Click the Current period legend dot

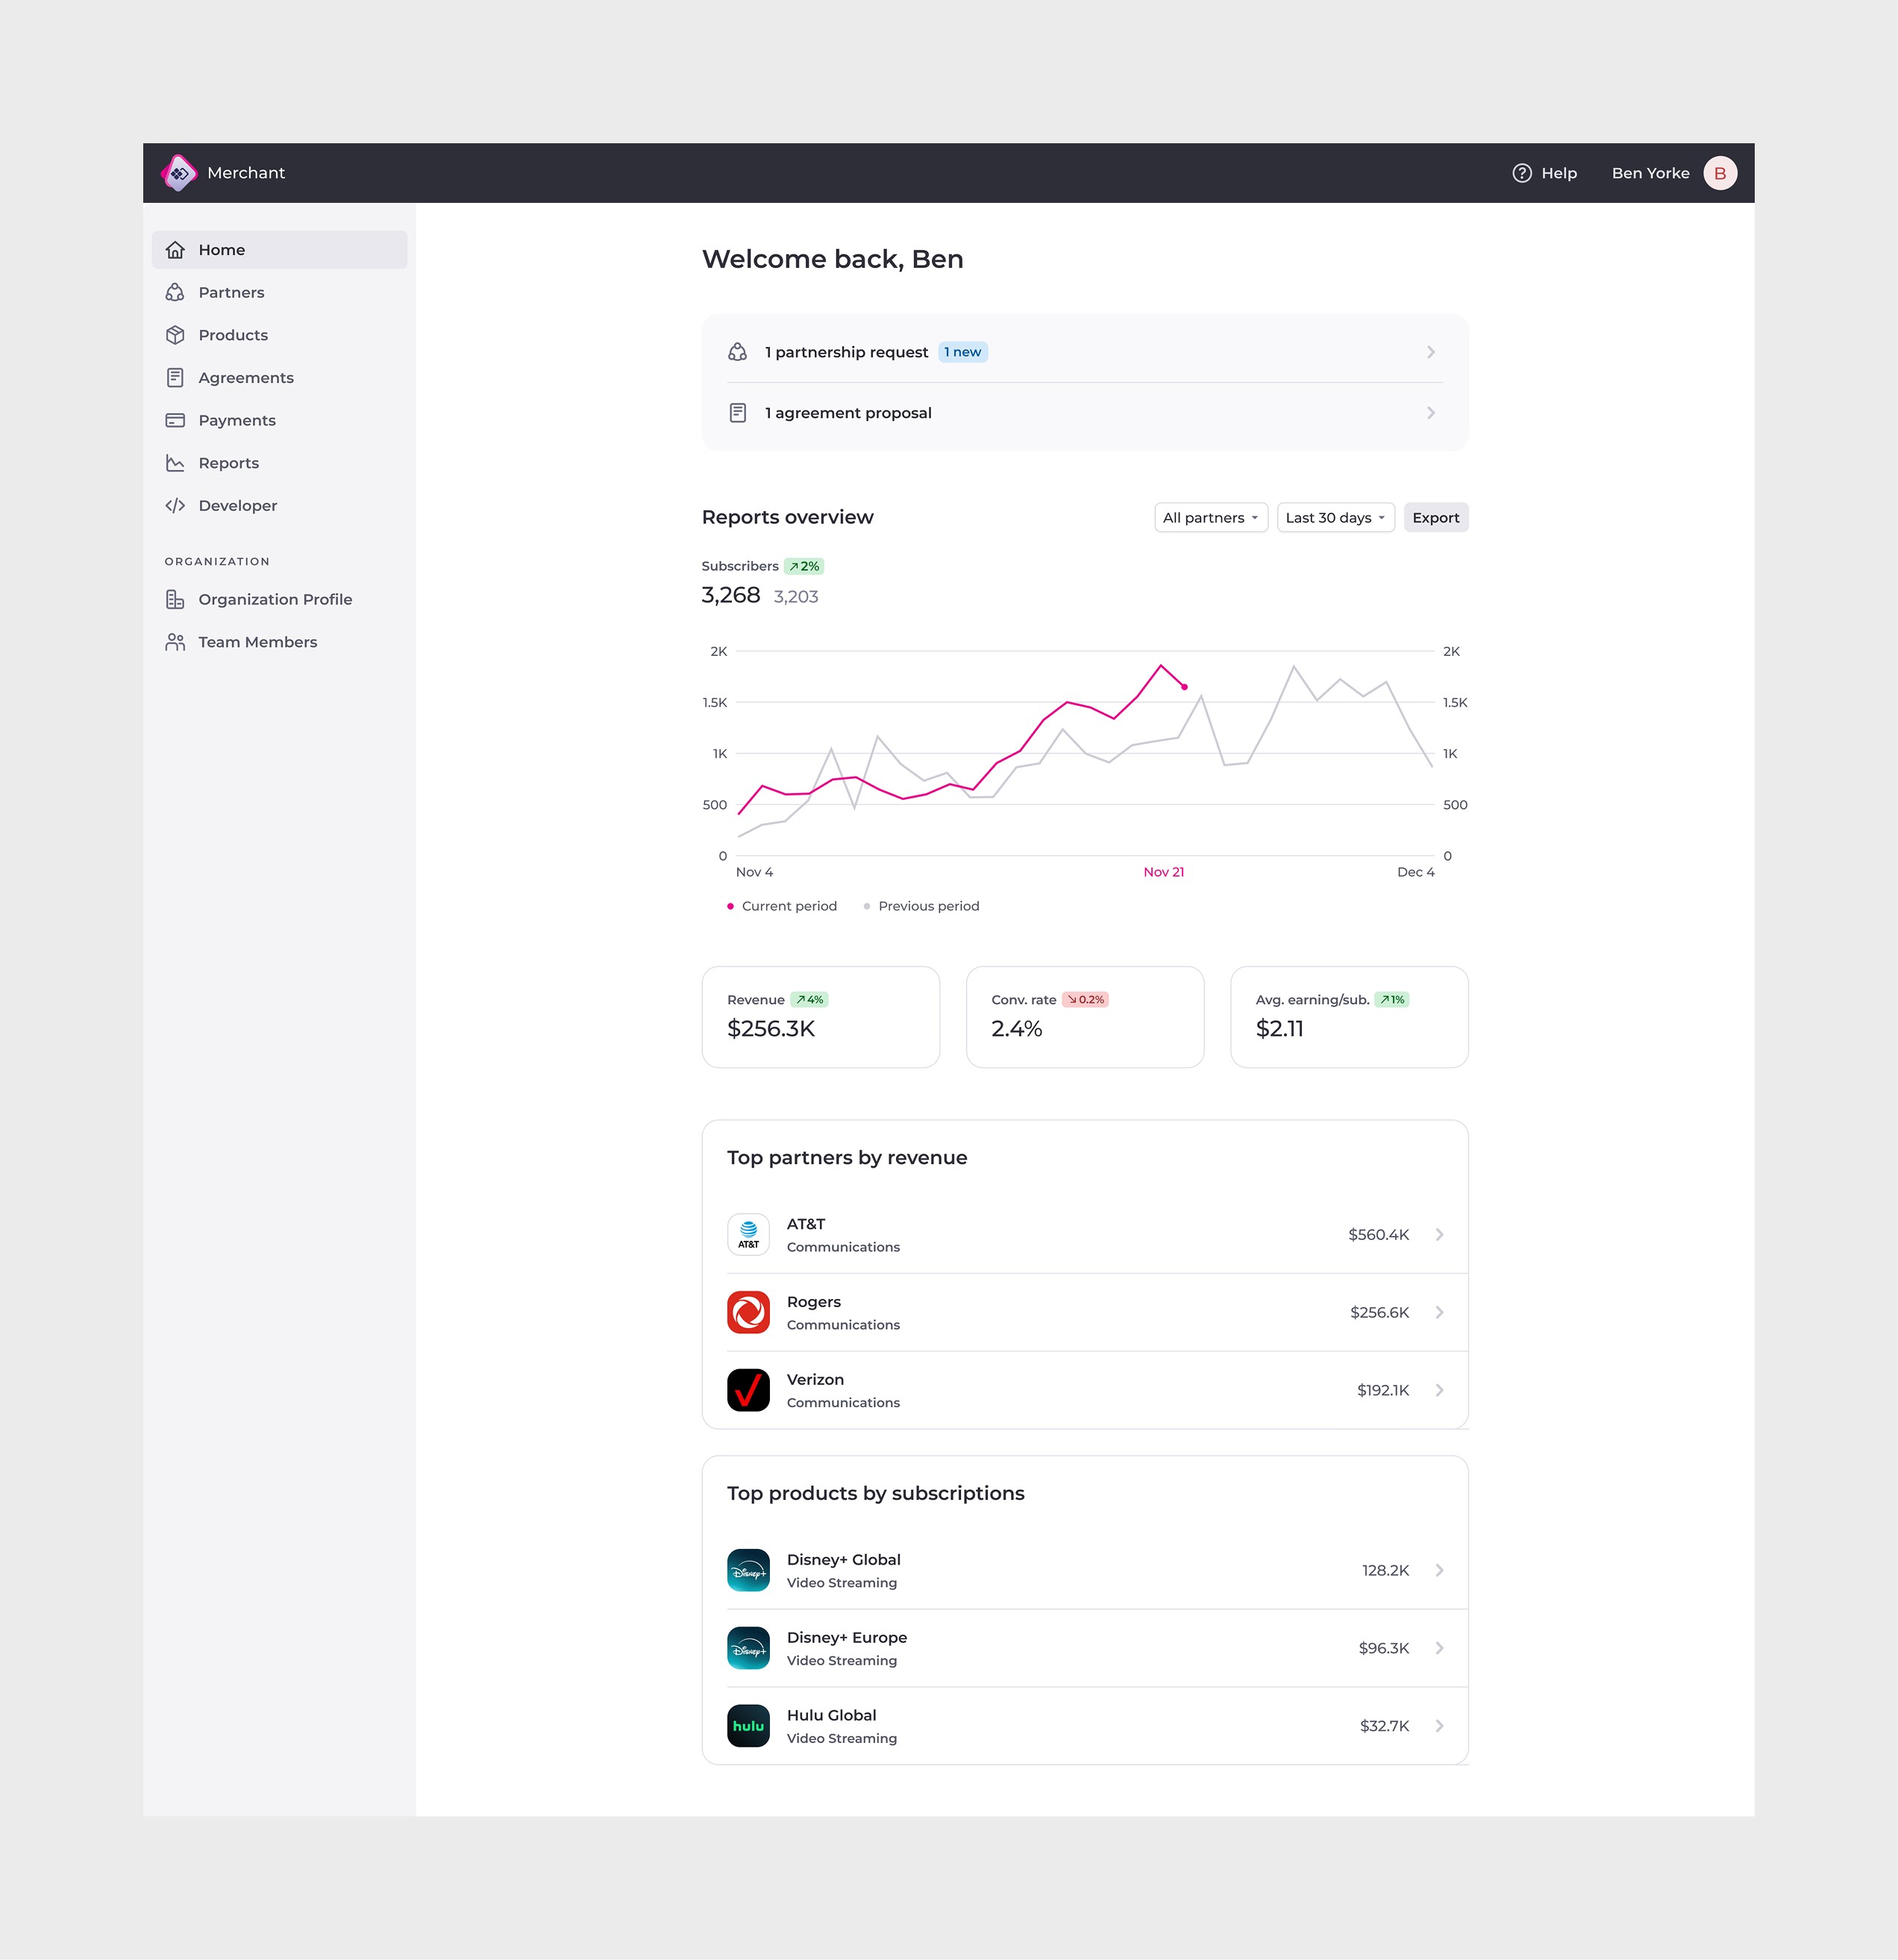point(730,906)
